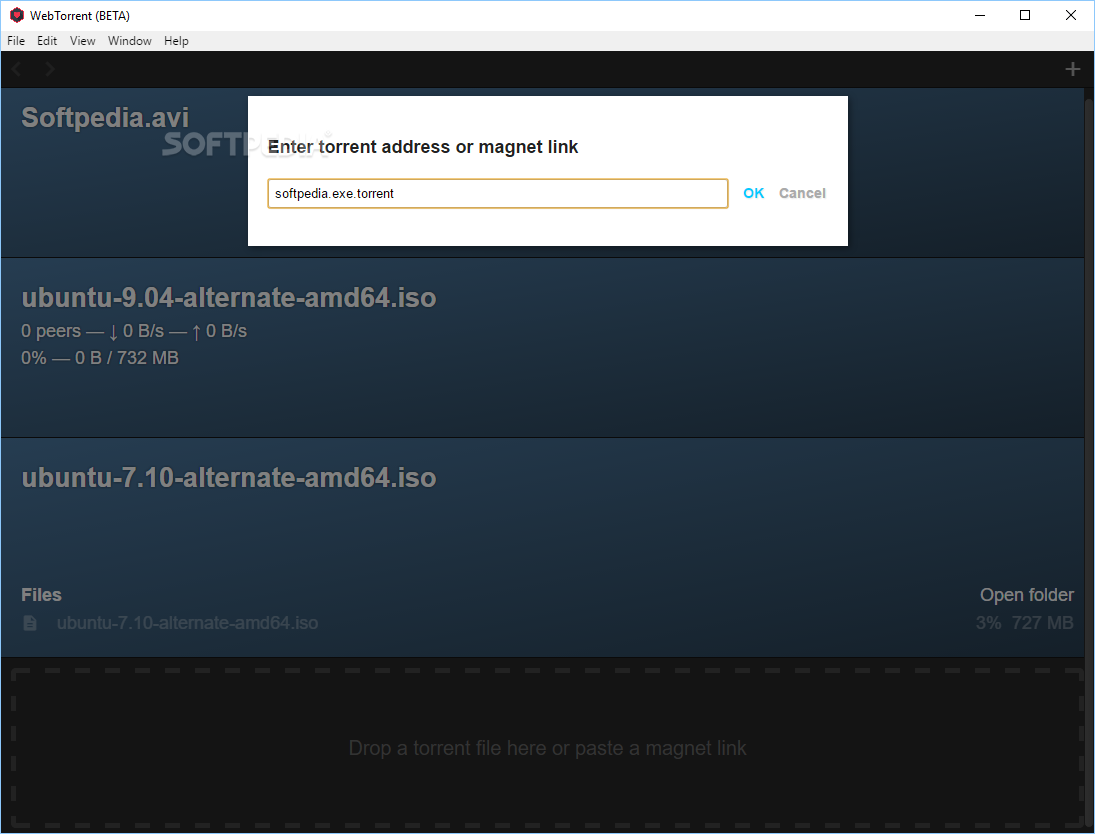Open the Edit menu
Image resolution: width=1095 pixels, height=834 pixels.
coord(47,41)
